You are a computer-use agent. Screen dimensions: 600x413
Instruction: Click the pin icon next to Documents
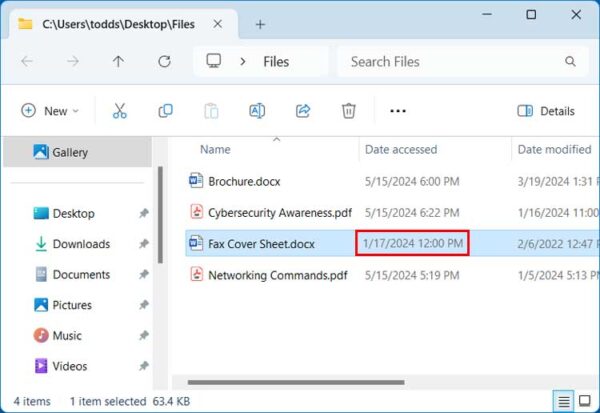(143, 274)
